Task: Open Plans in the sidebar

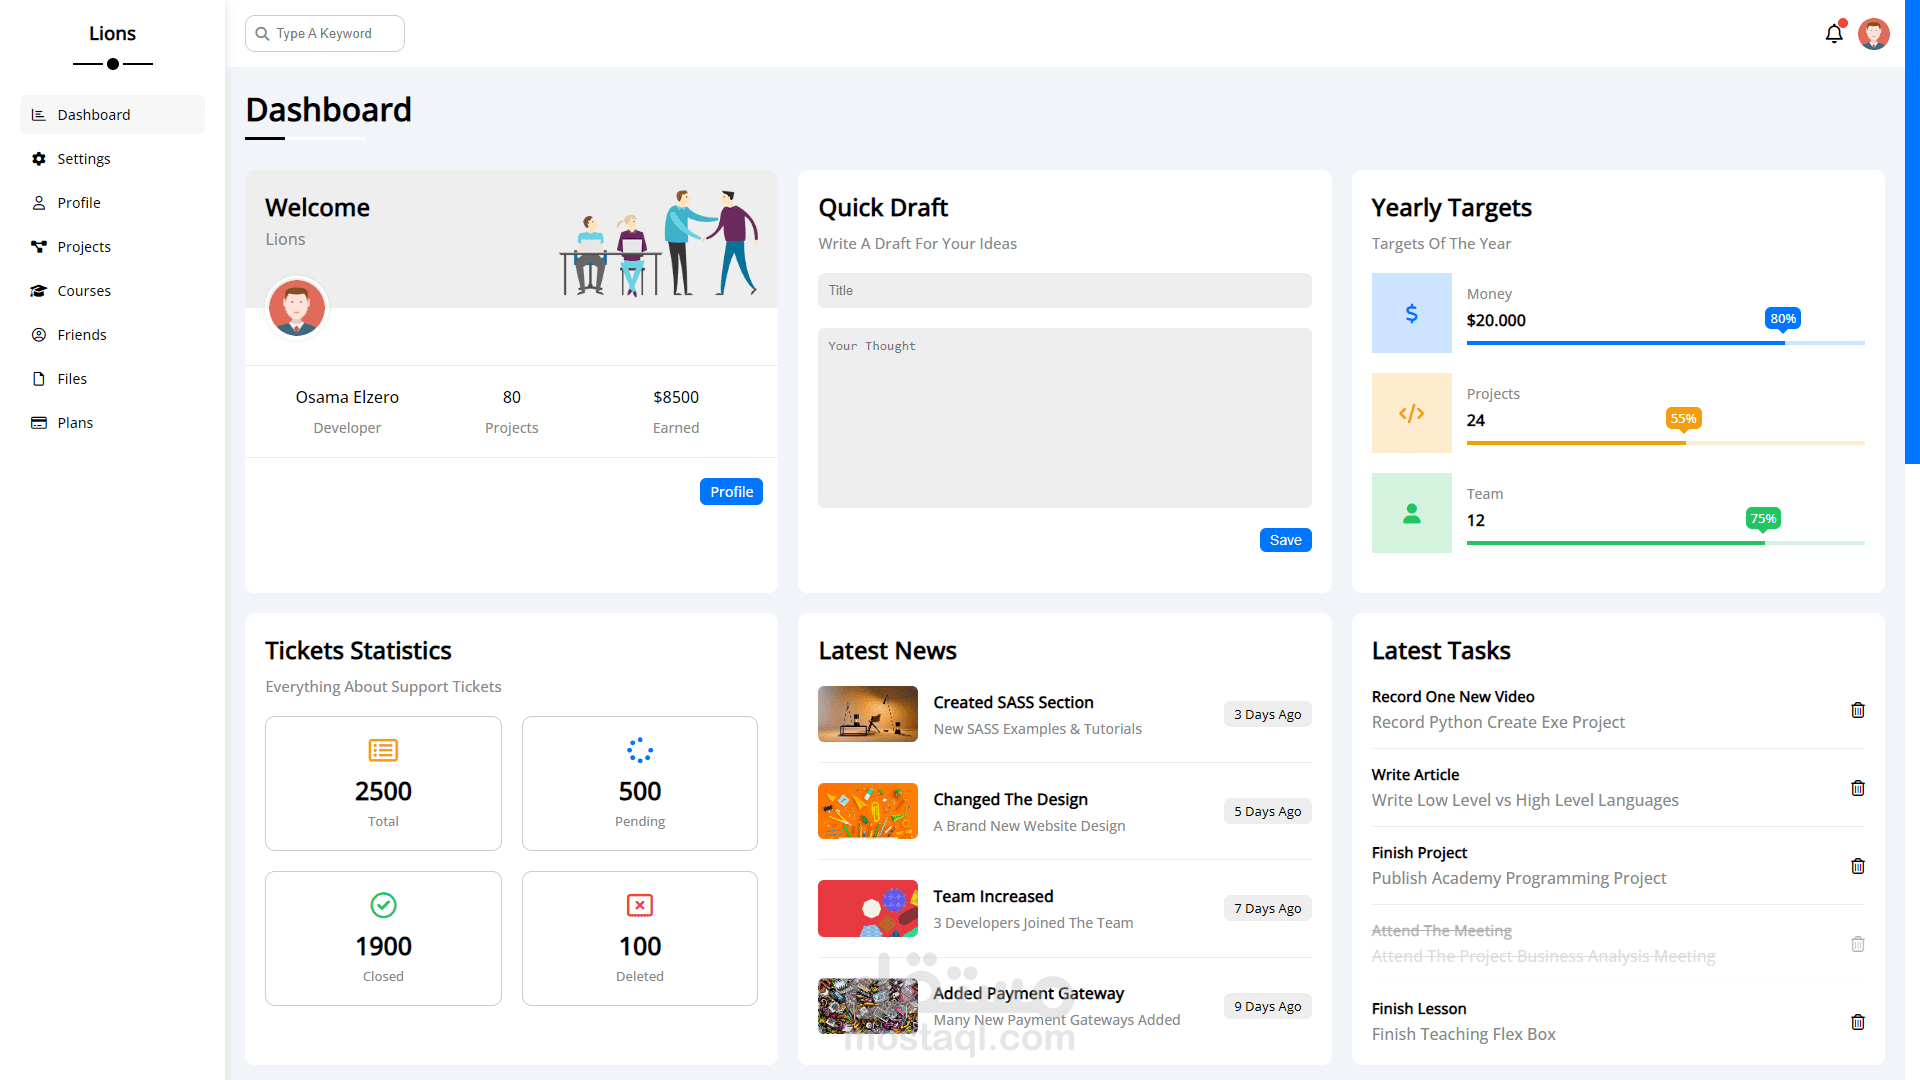Action: pos(112,423)
